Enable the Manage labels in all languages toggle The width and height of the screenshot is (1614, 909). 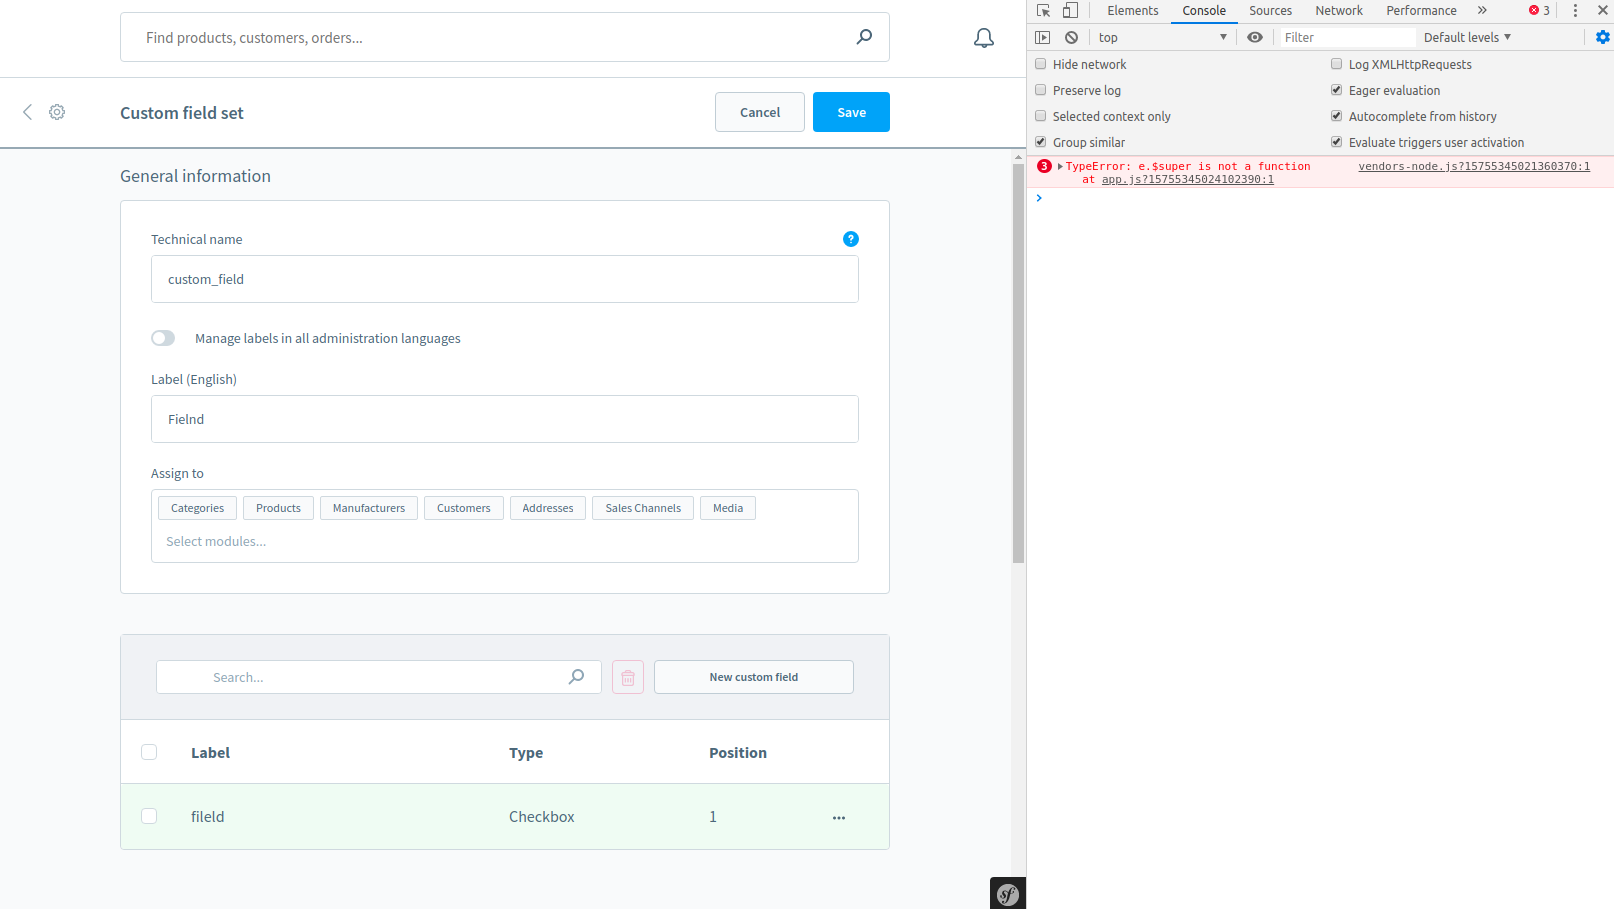point(163,338)
